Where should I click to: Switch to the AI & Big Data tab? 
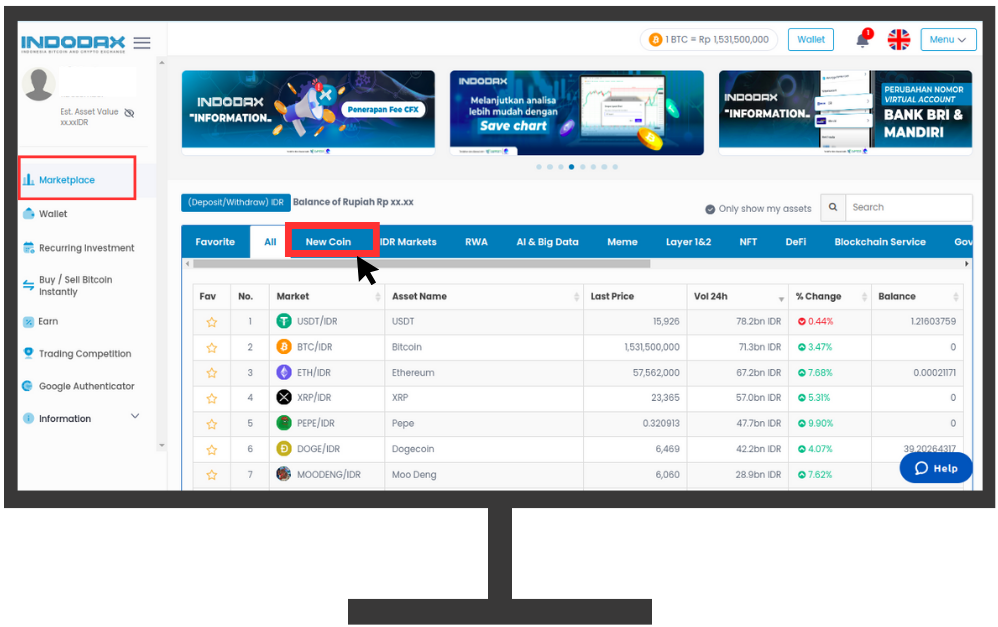click(547, 242)
